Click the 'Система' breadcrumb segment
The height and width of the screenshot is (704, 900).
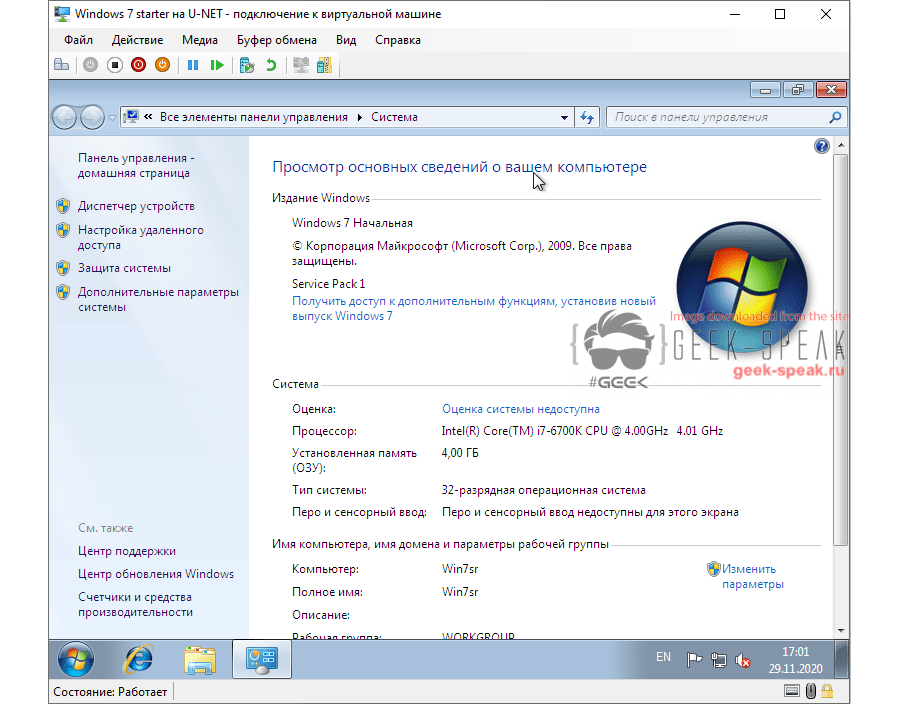coord(394,117)
